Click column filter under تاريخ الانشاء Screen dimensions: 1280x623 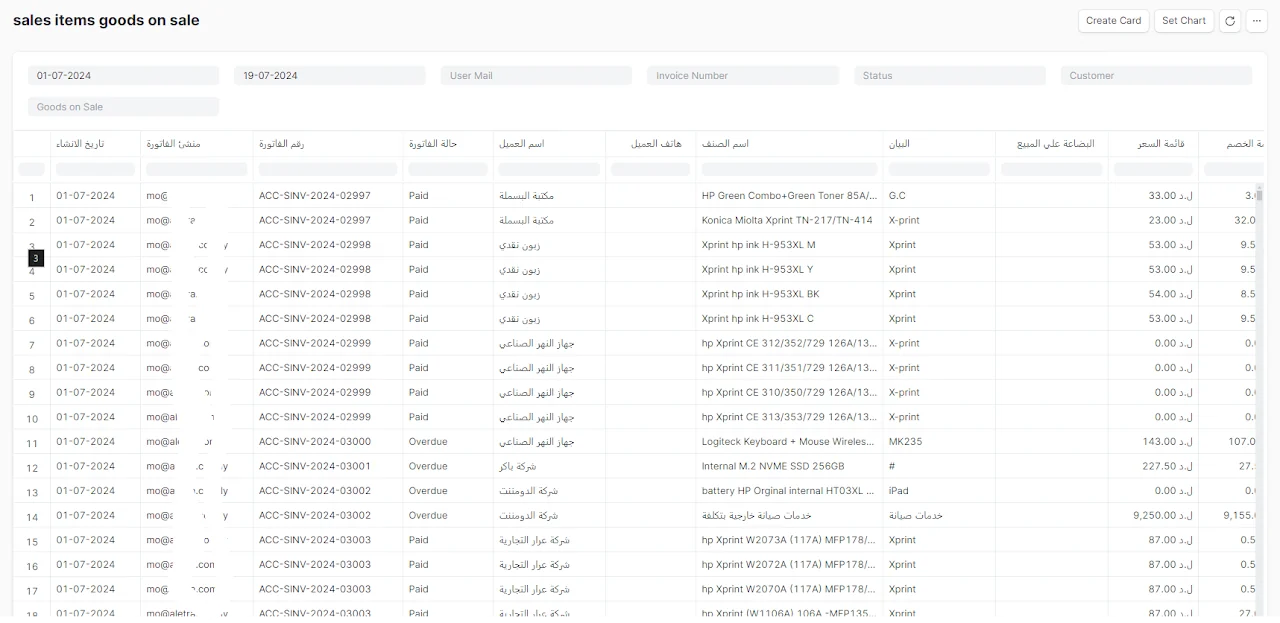pos(95,169)
